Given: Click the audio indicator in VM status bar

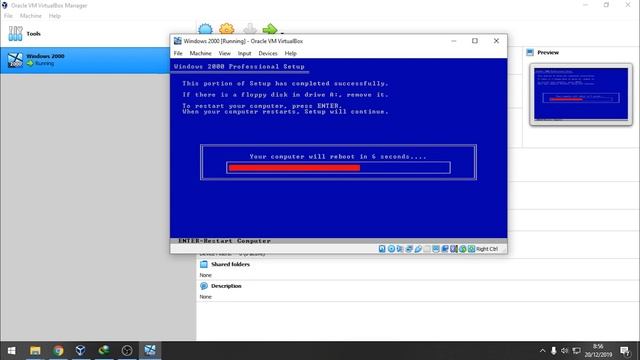Looking at the screenshot, I should pos(400,249).
